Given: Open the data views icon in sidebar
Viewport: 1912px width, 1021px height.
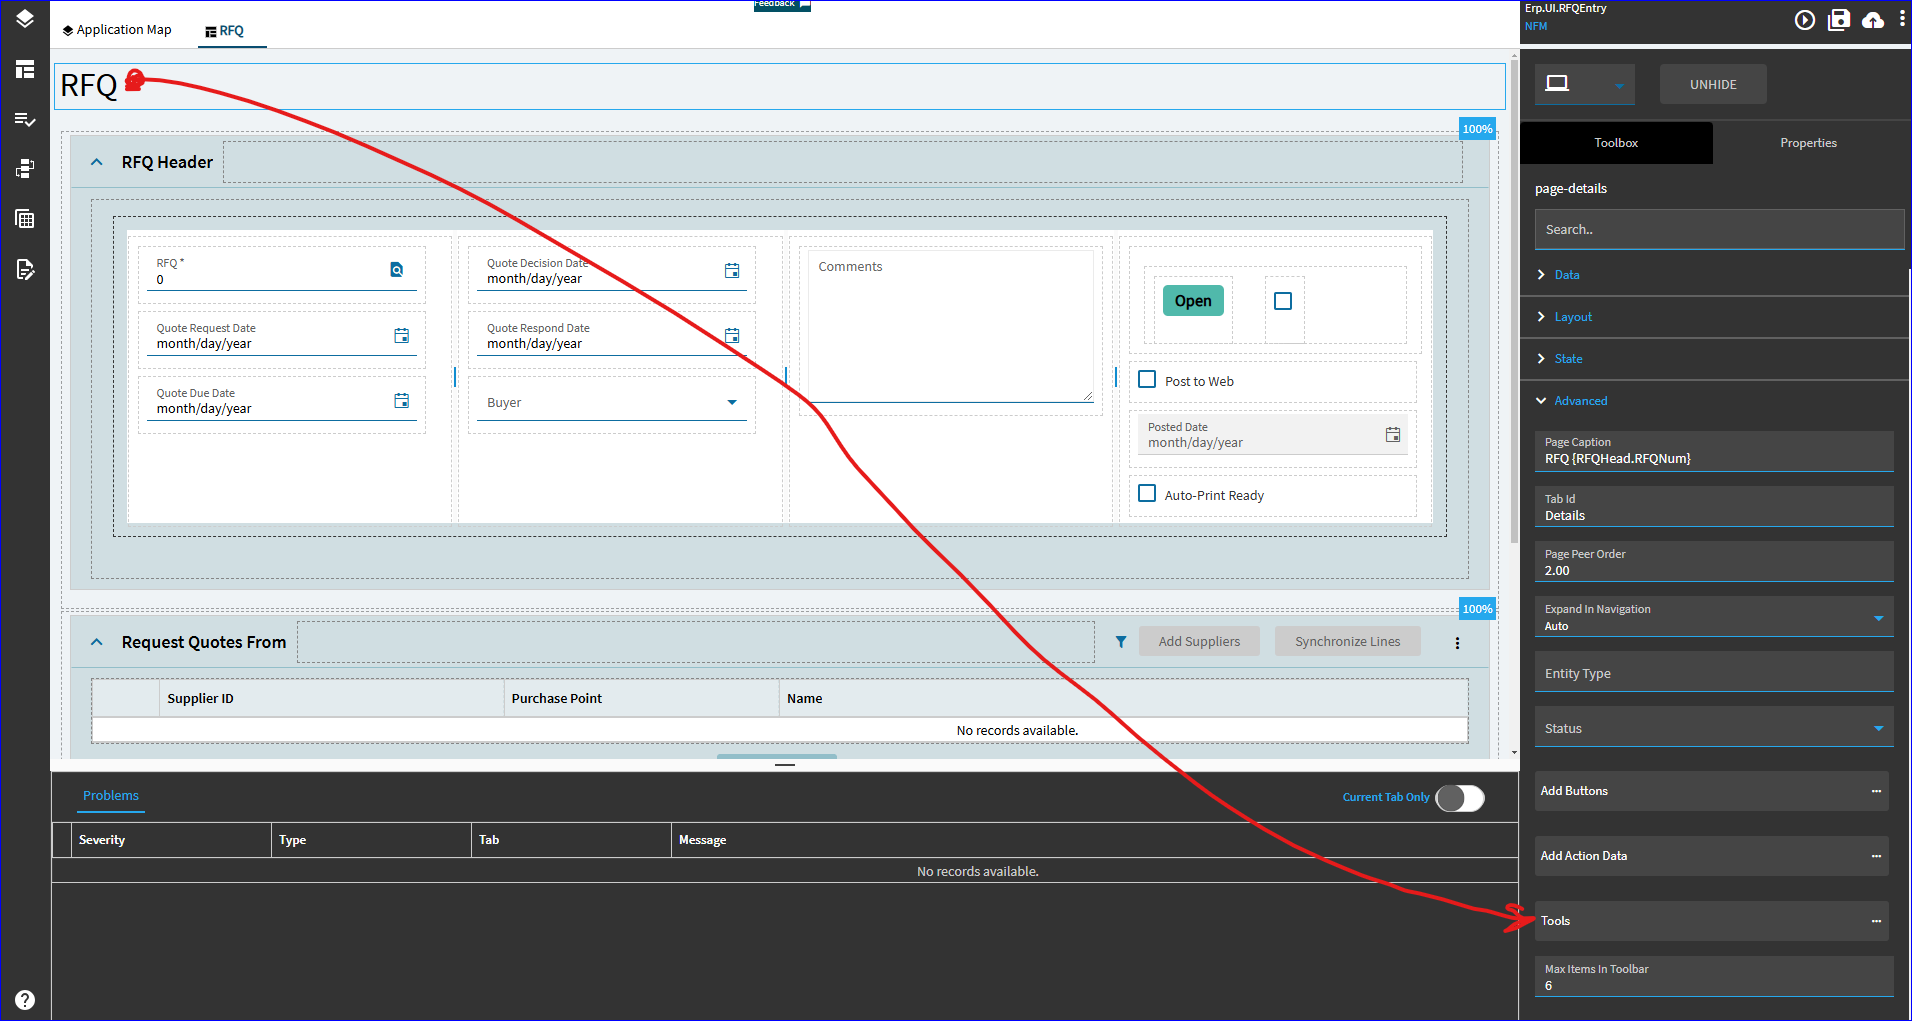Looking at the screenshot, I should (x=25, y=169).
